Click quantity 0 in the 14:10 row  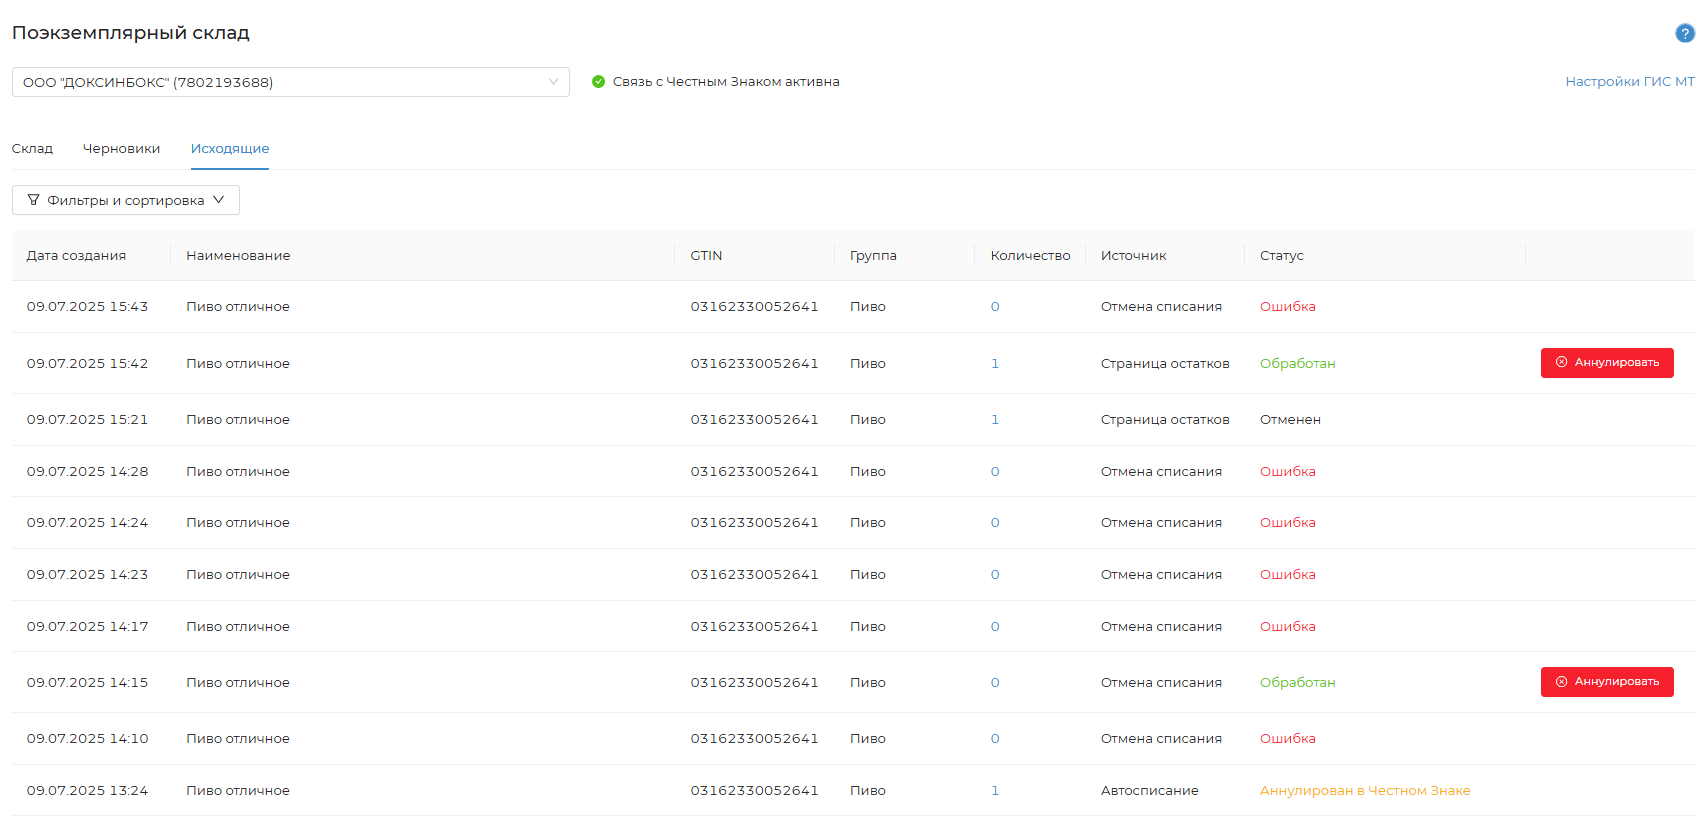(x=995, y=739)
